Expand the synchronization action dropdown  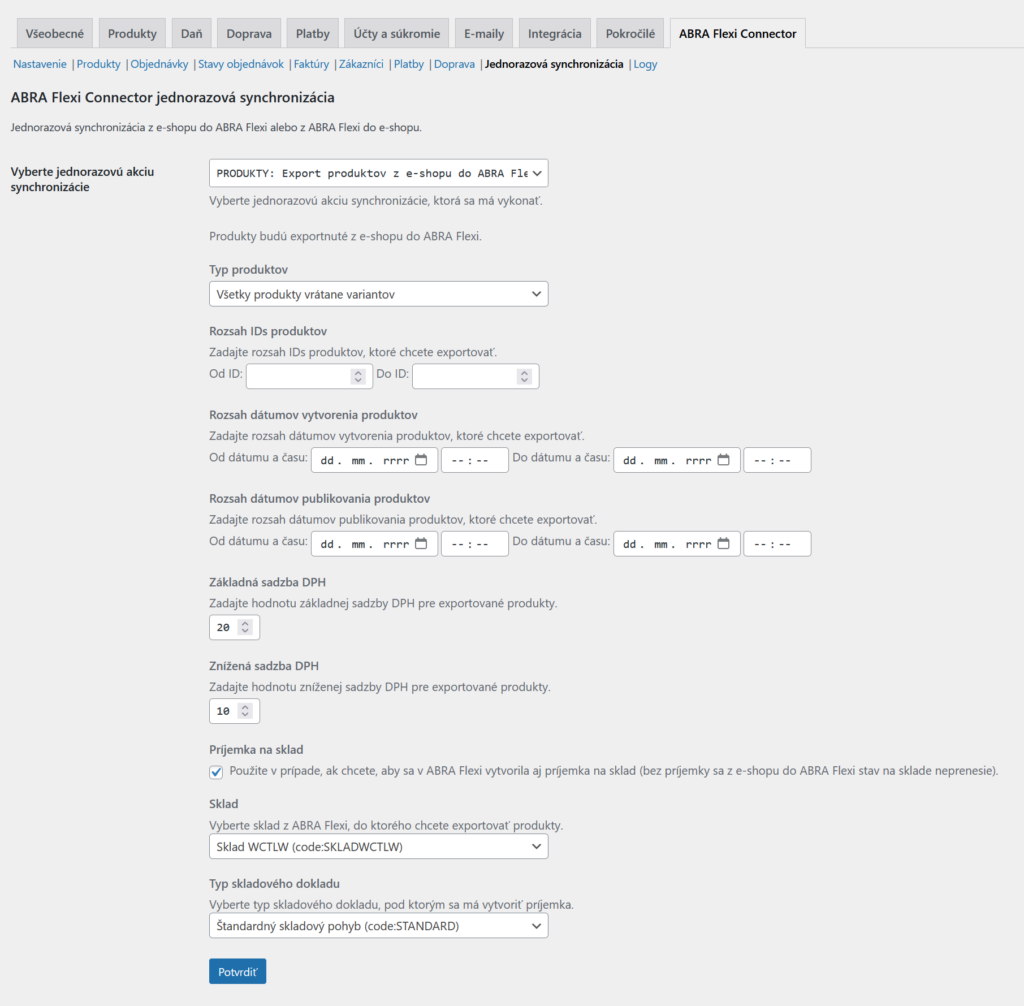[x=378, y=173]
